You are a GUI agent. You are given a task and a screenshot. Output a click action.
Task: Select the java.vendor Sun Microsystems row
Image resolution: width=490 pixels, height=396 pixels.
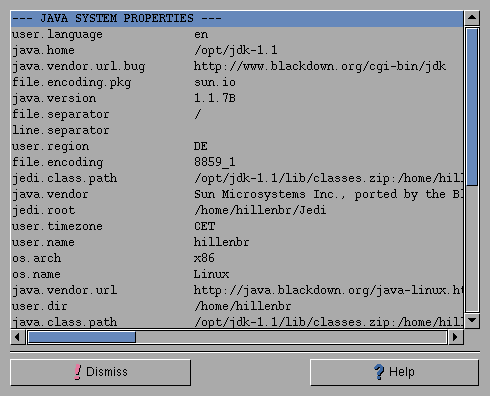(x=237, y=194)
